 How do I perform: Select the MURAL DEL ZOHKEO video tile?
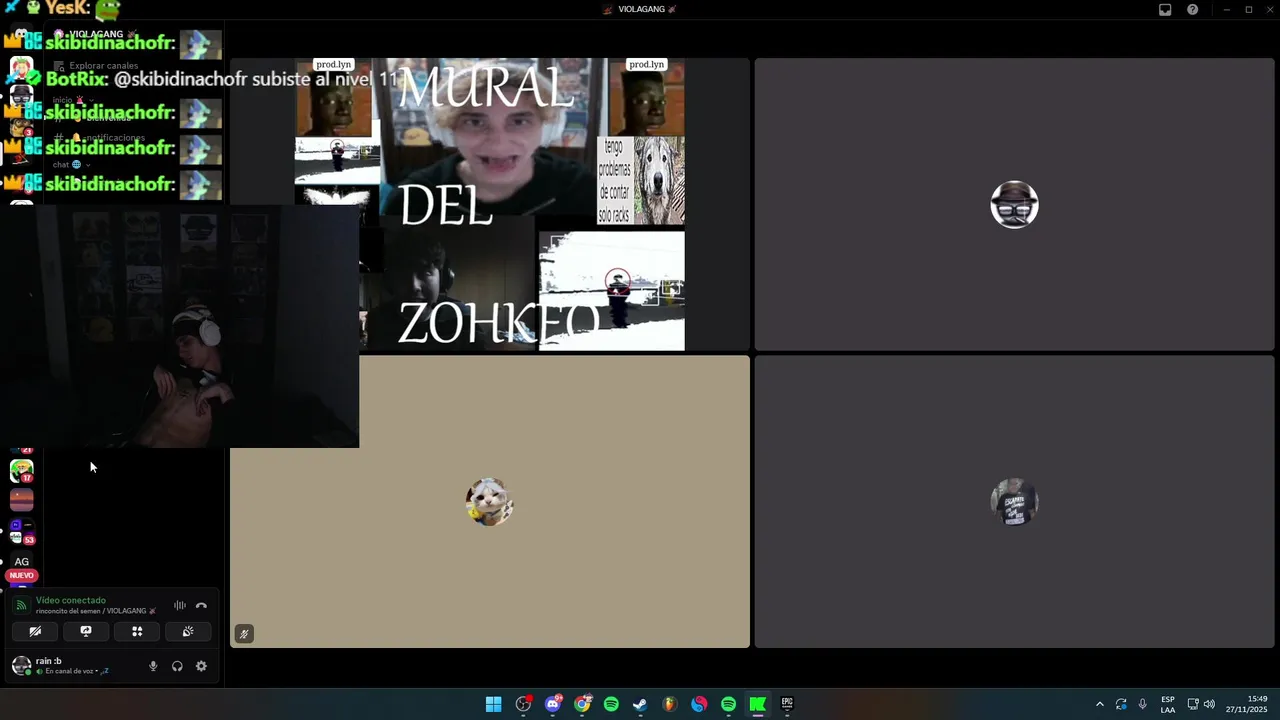click(490, 204)
